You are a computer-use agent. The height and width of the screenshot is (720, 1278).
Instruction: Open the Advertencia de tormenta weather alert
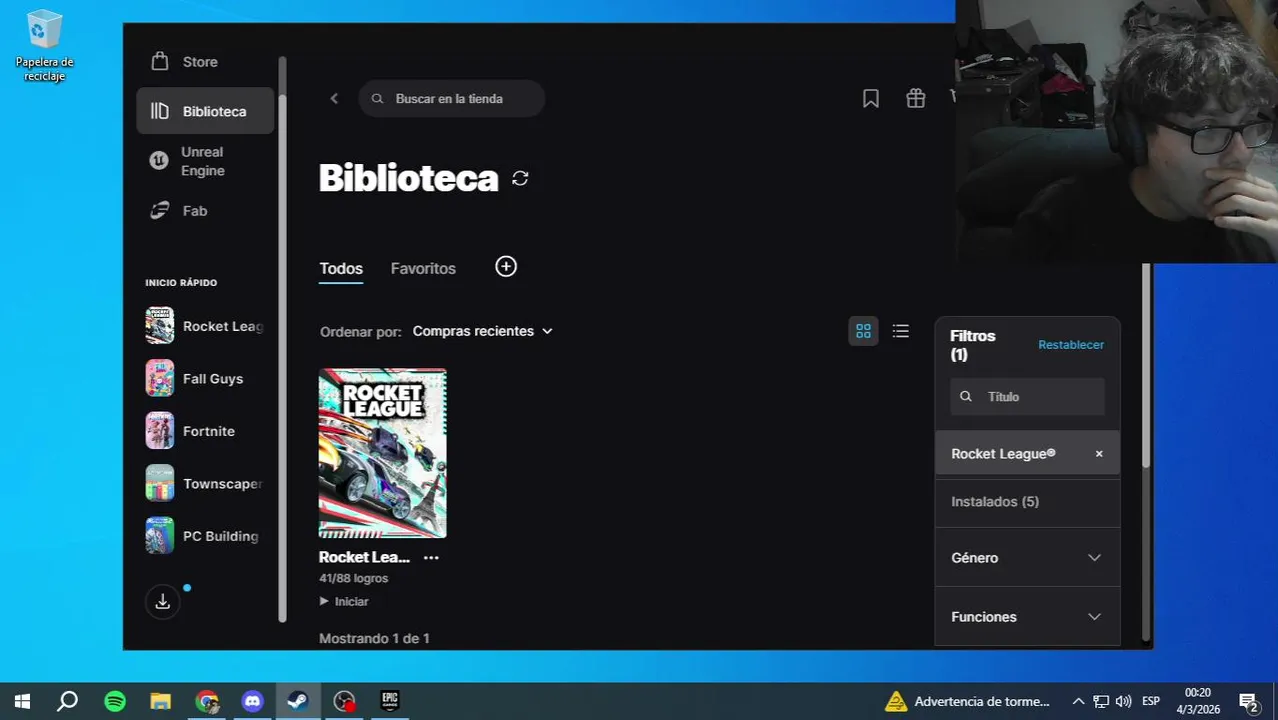click(968, 701)
